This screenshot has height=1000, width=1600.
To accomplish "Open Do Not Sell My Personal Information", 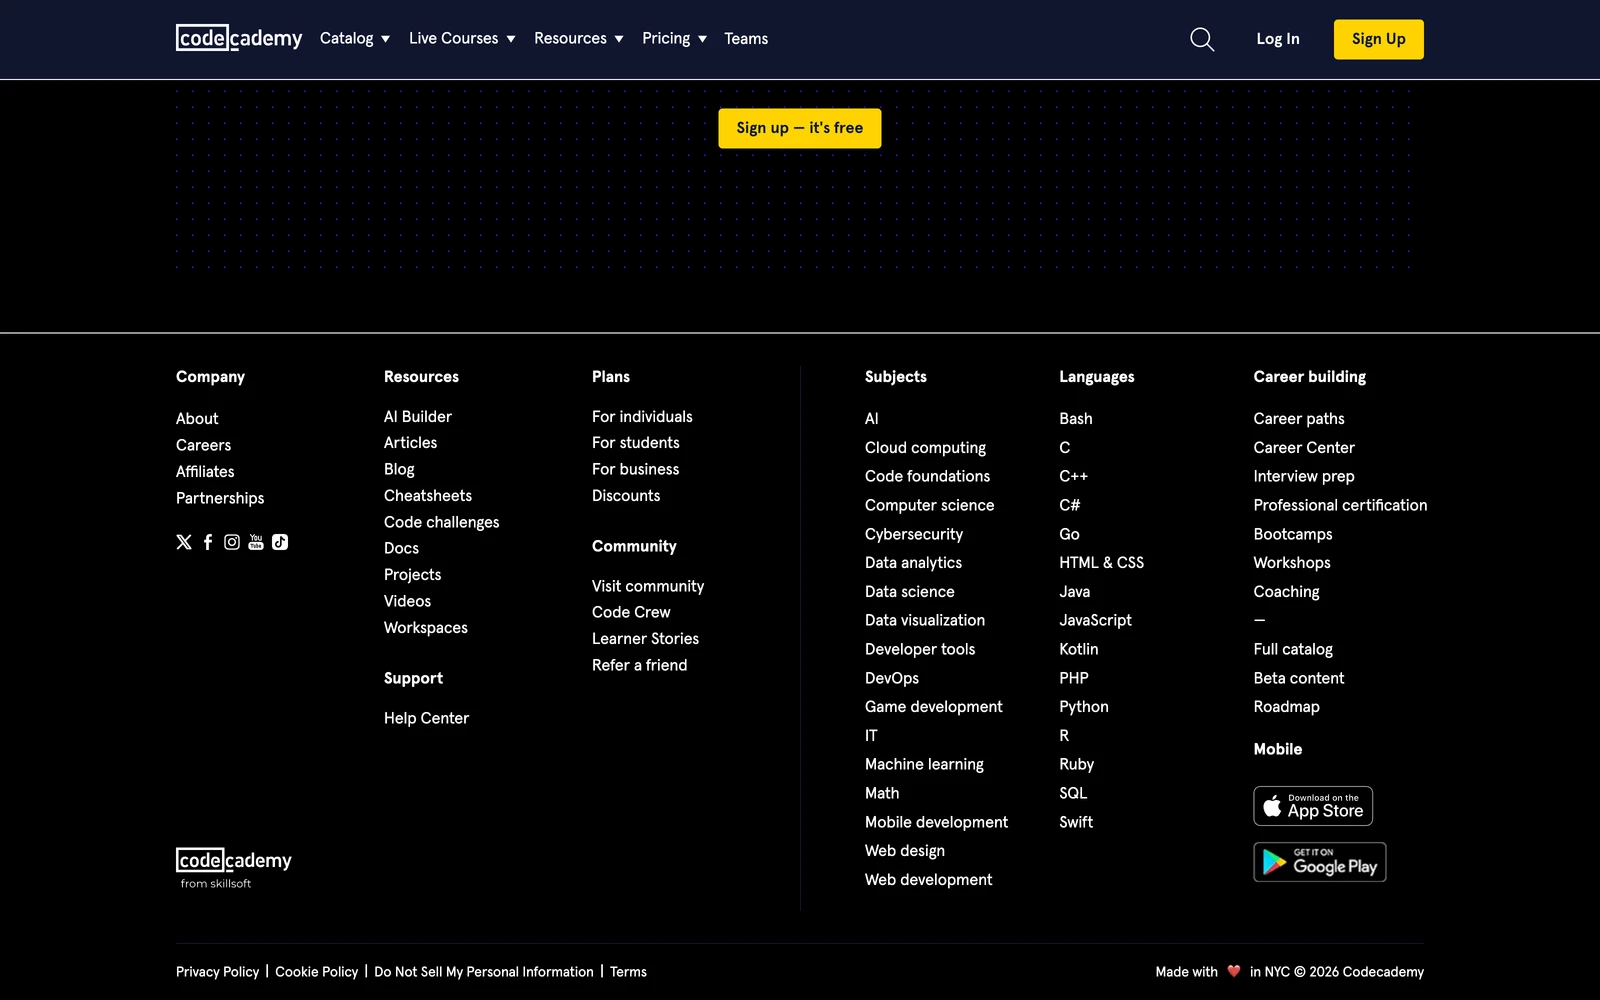I will click(484, 972).
